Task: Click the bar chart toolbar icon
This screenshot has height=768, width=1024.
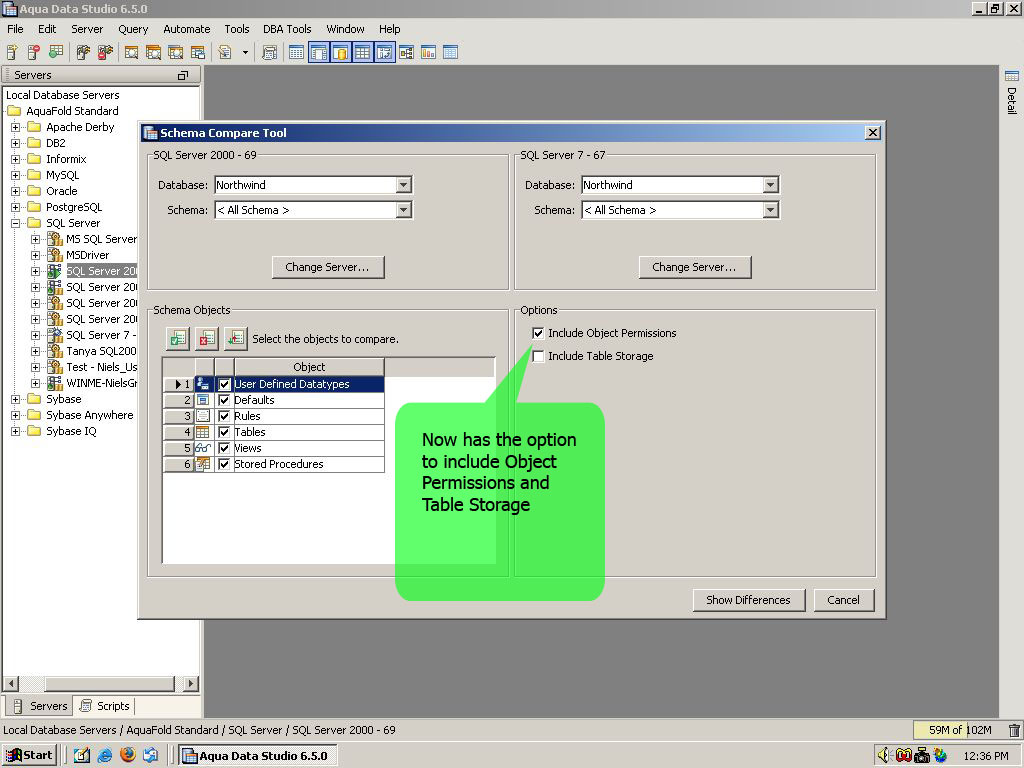Action: tap(428, 53)
